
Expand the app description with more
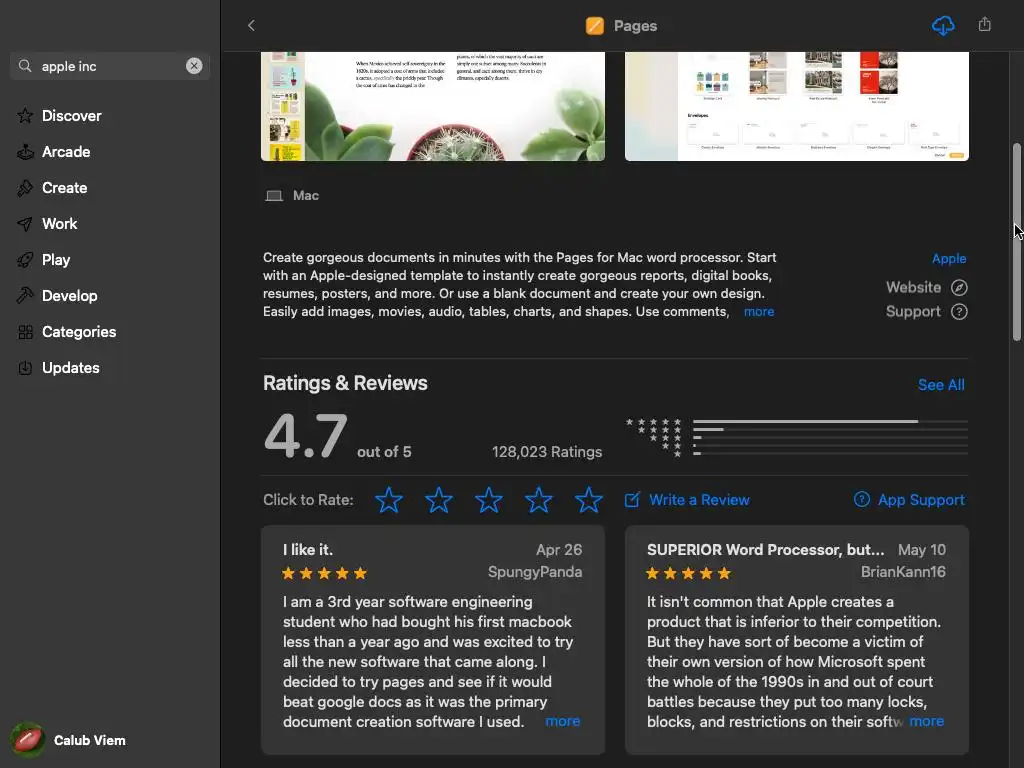[x=759, y=312]
